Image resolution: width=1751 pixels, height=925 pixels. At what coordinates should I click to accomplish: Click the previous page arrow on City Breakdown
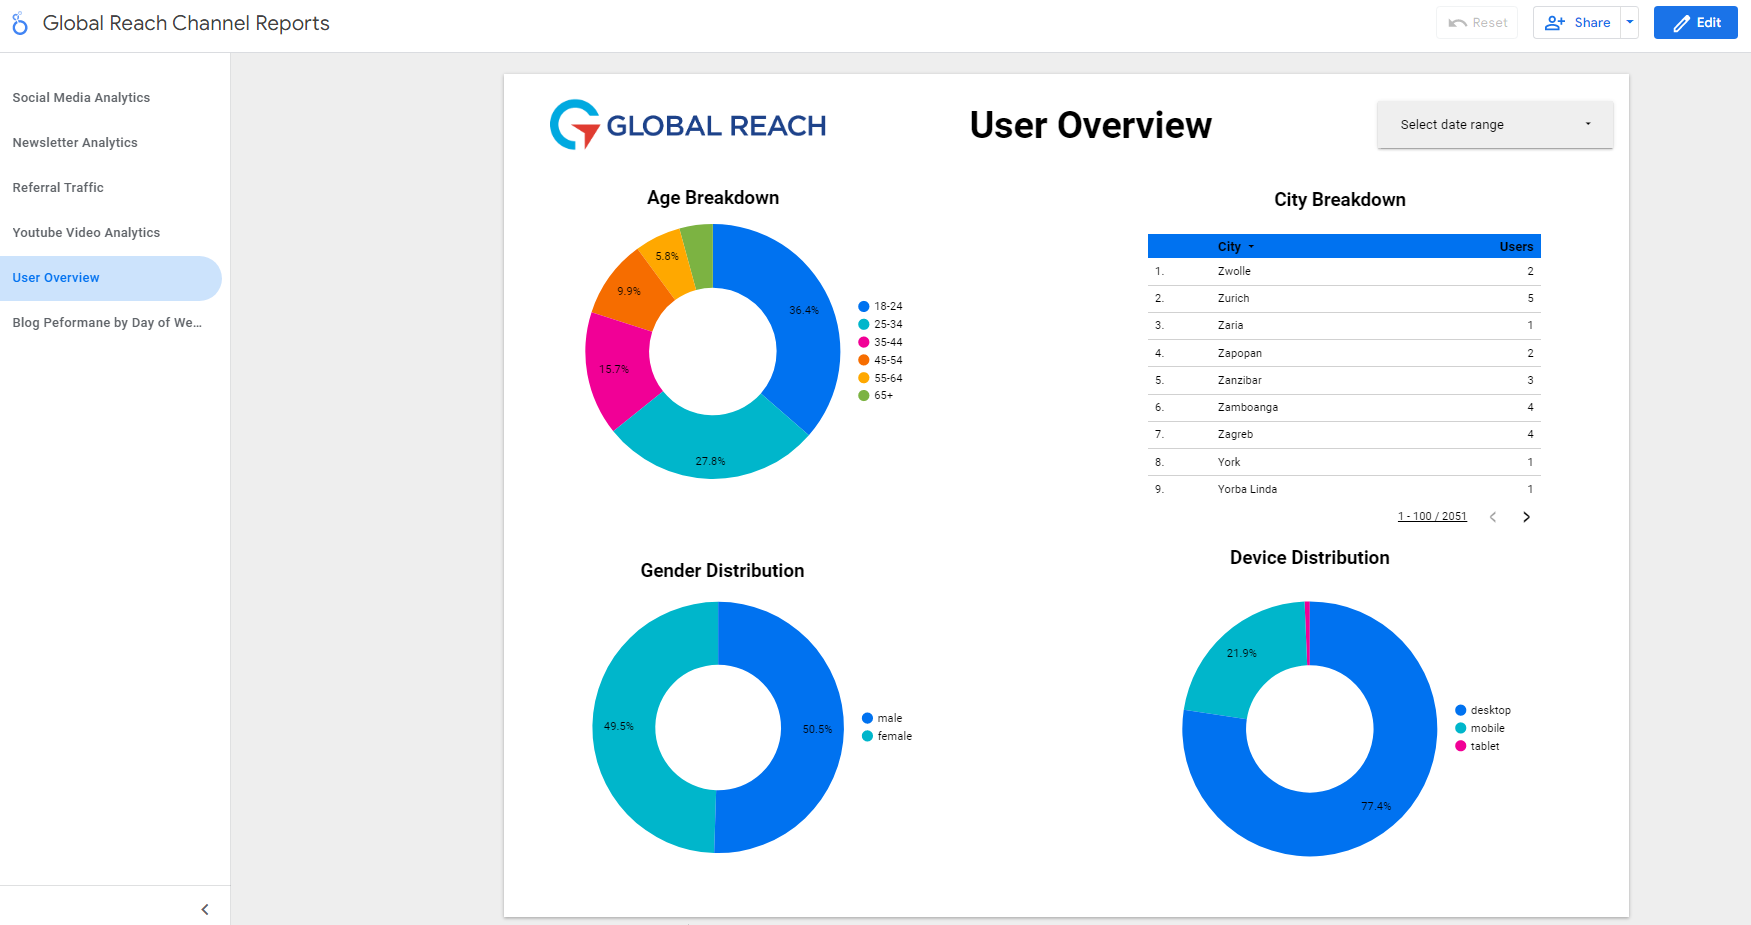pyautogui.click(x=1493, y=517)
